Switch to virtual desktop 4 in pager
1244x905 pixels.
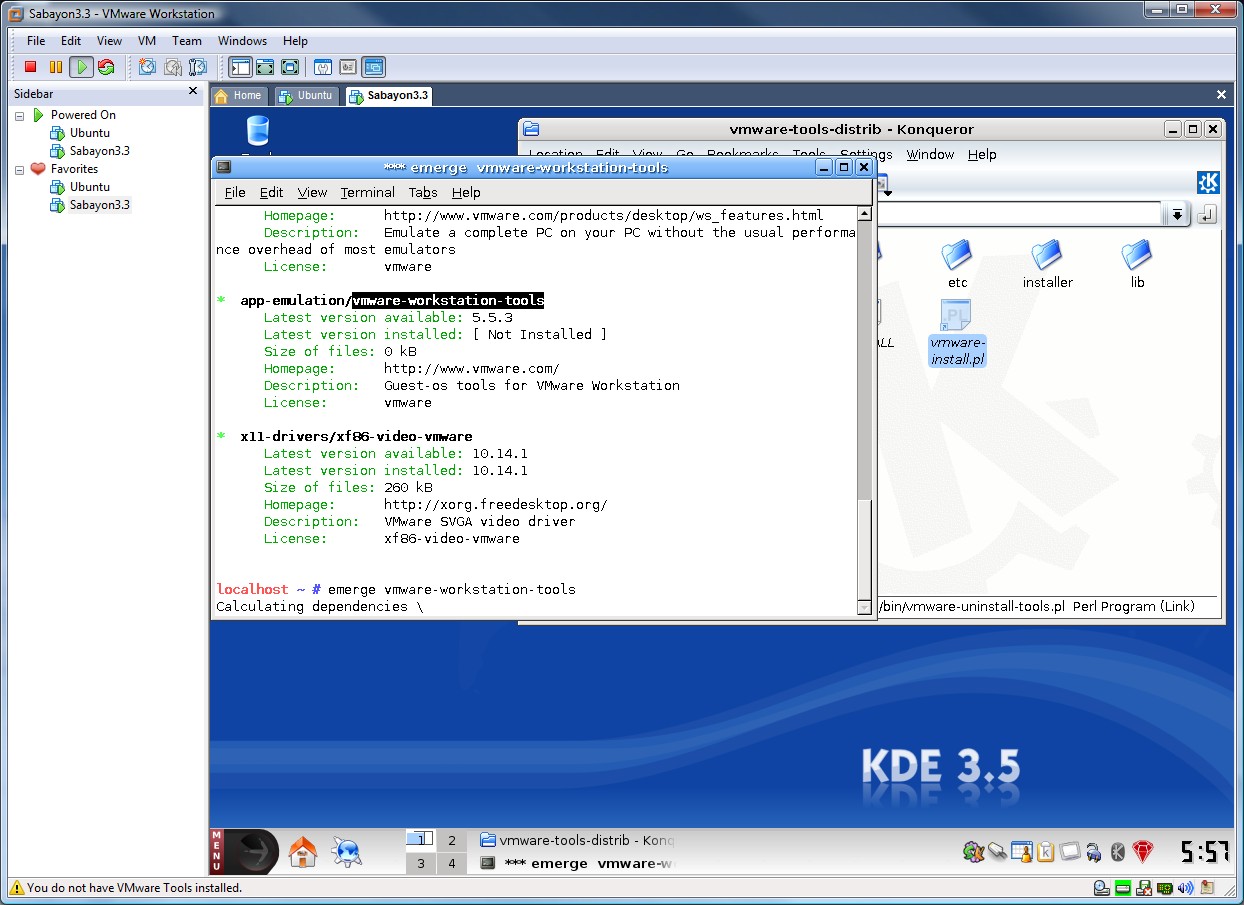point(451,863)
